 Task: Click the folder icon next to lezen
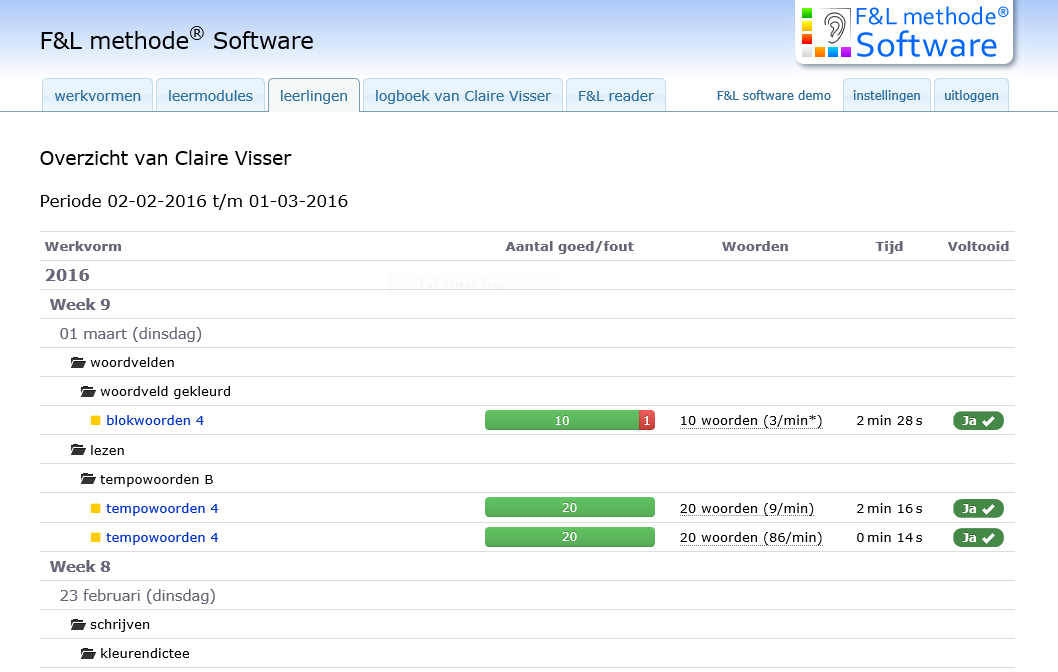[78, 451]
